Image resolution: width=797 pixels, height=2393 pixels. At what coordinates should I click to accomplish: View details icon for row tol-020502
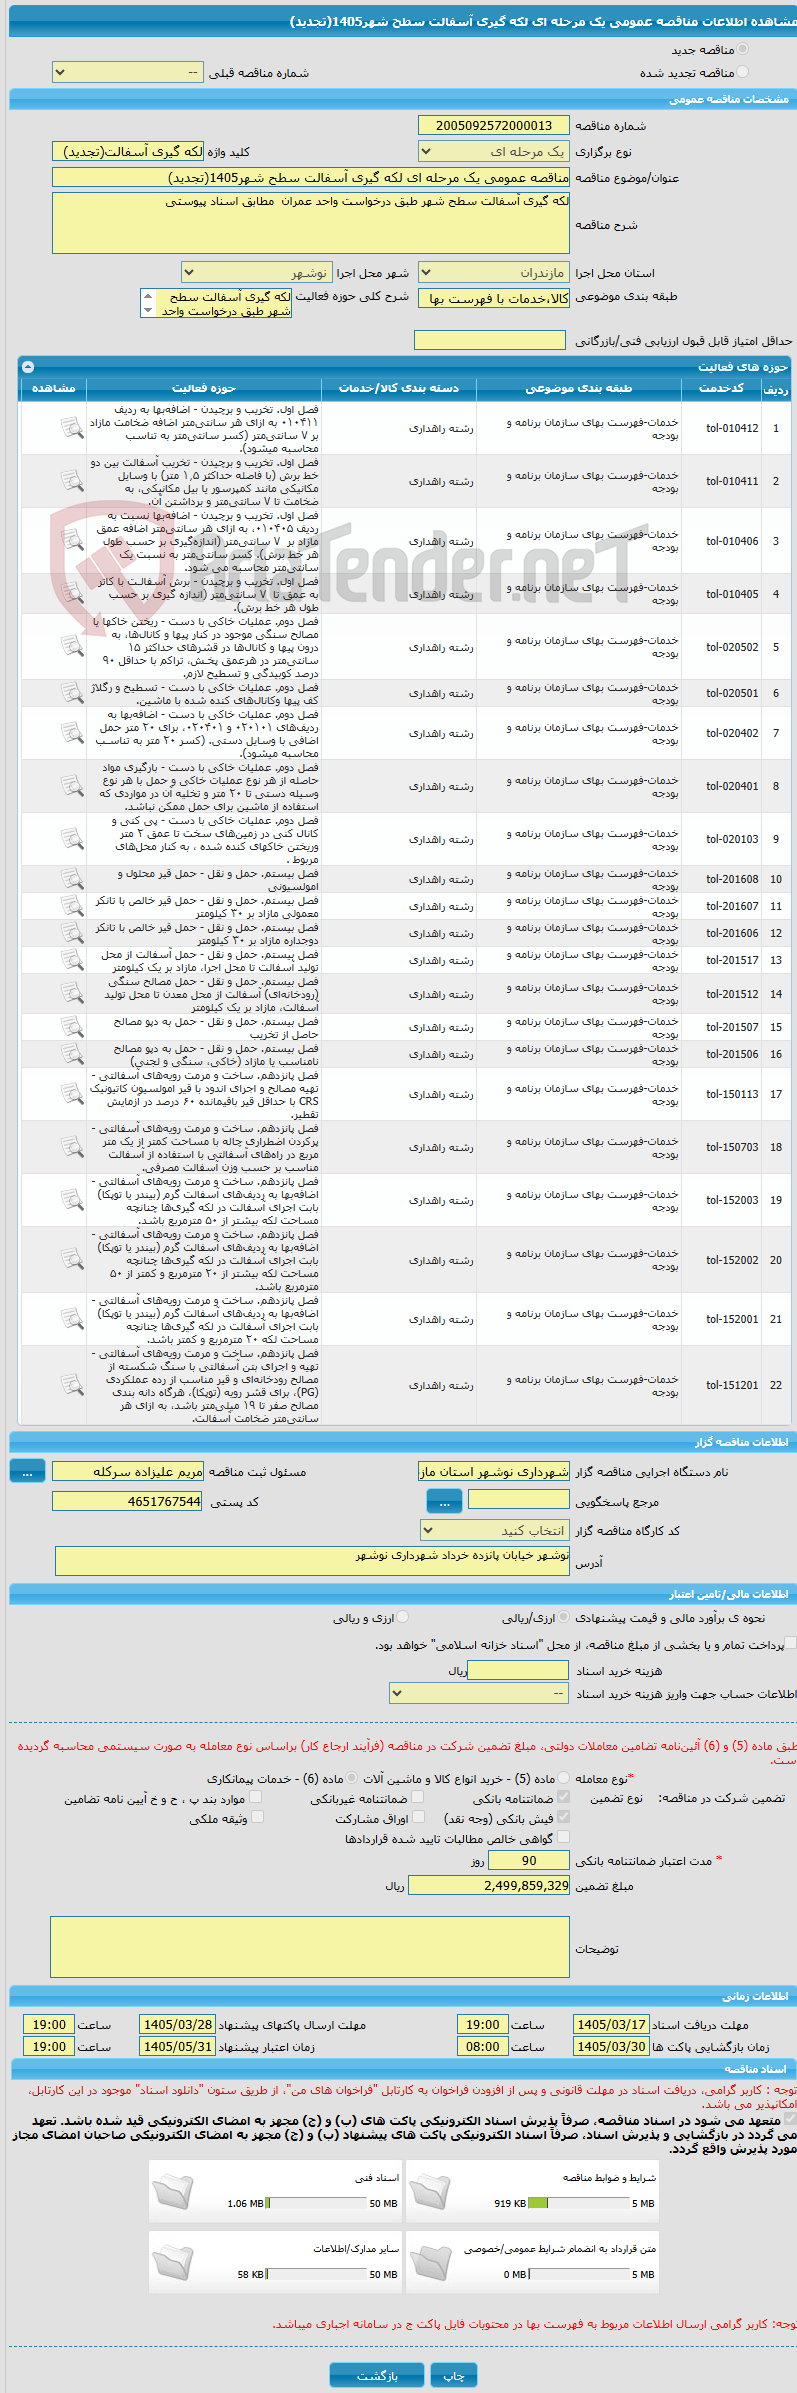click(71, 648)
